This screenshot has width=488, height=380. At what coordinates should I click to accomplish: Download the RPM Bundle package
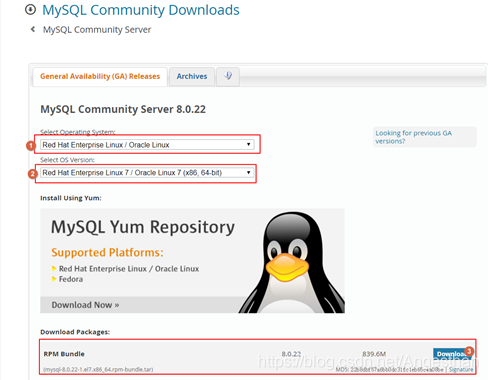point(452,354)
